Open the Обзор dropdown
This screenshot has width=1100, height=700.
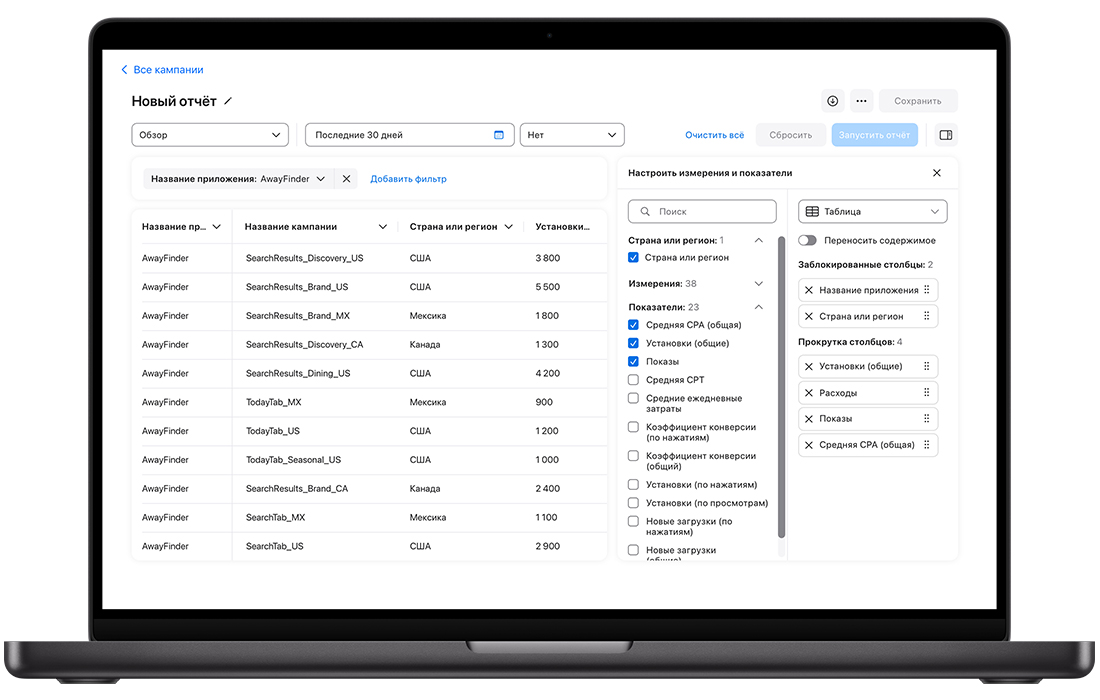[210, 135]
